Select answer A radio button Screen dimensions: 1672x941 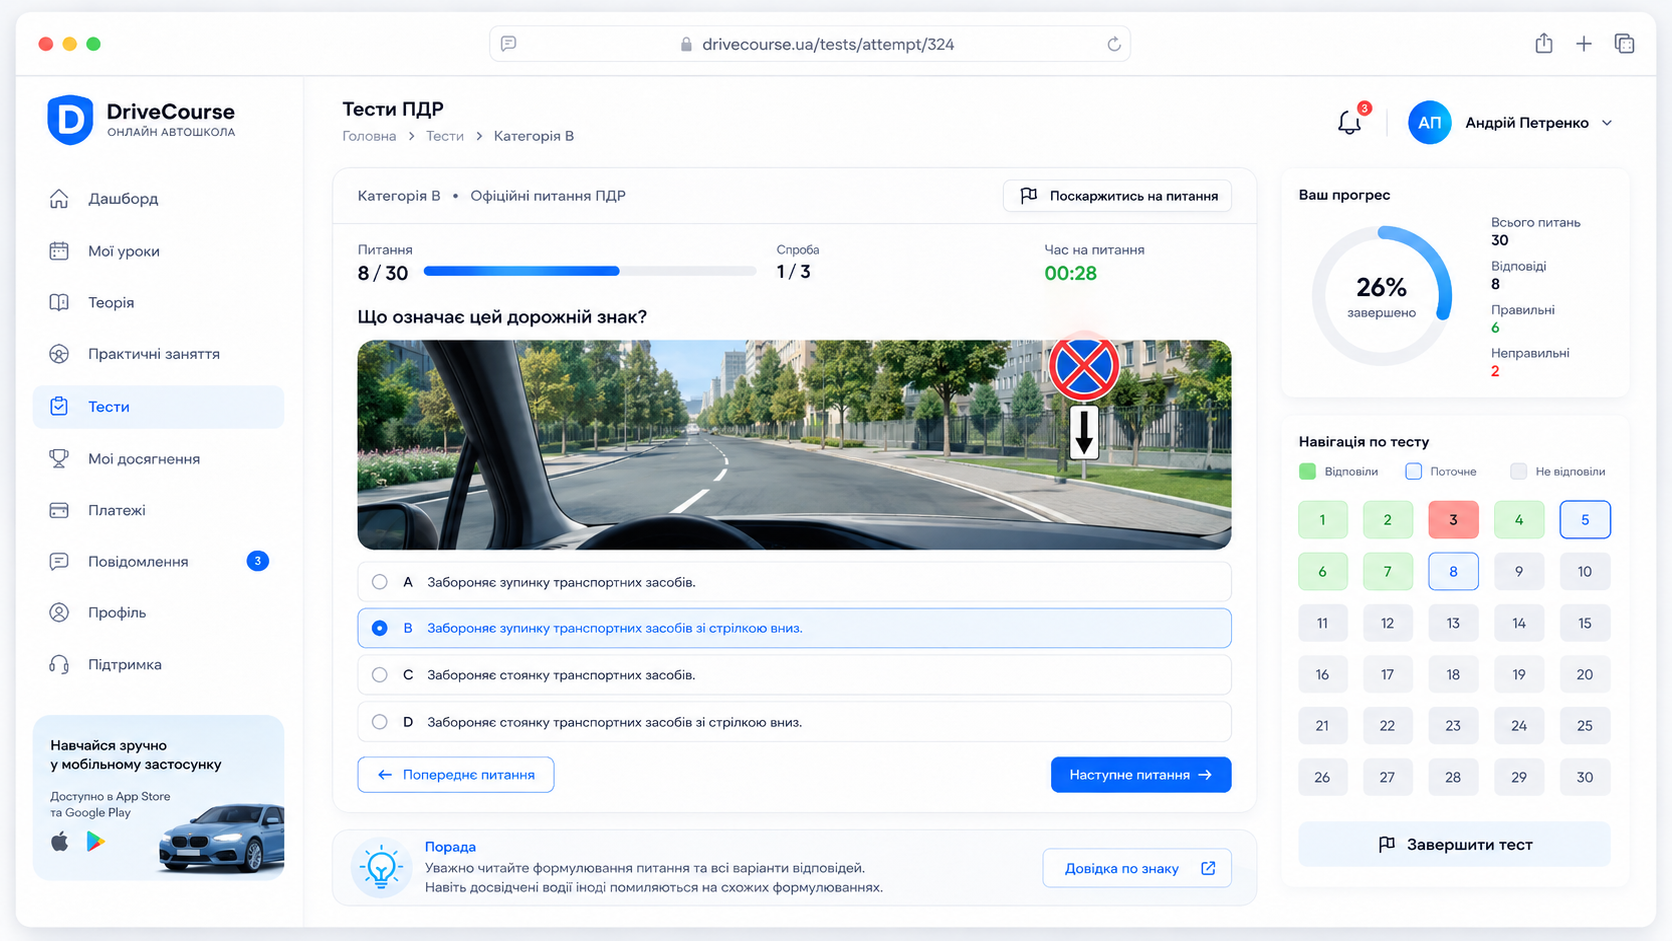tap(379, 582)
